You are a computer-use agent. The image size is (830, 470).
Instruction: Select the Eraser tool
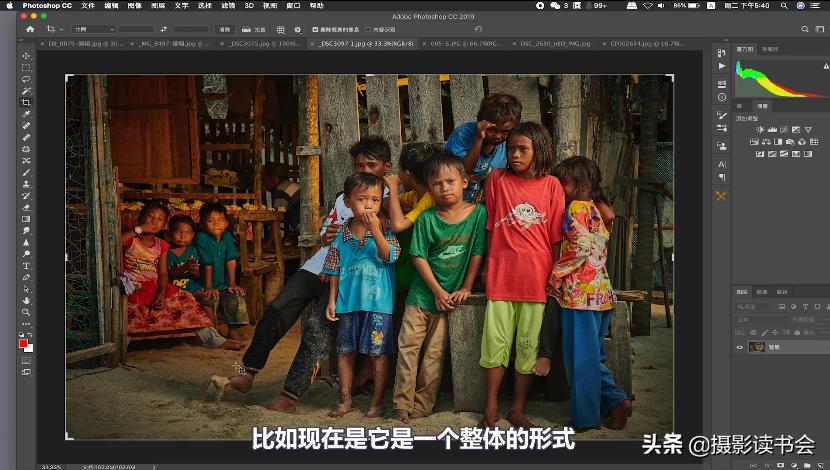point(26,207)
